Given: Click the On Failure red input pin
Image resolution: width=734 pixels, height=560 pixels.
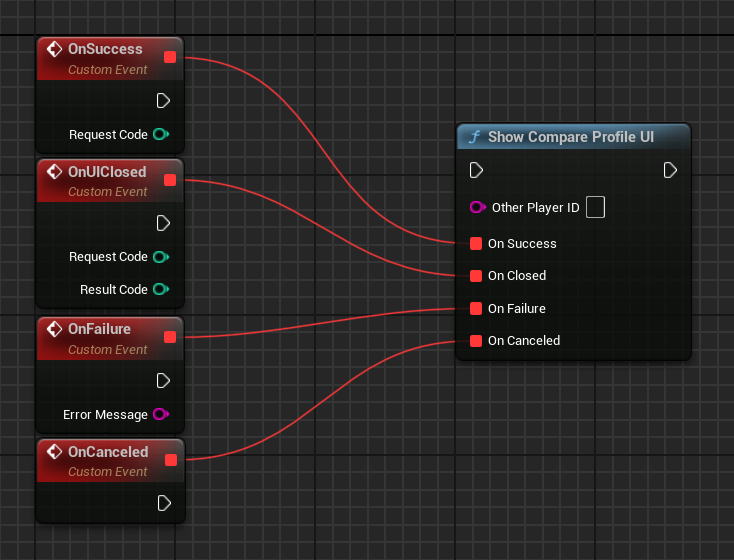Looking at the screenshot, I should tap(476, 309).
